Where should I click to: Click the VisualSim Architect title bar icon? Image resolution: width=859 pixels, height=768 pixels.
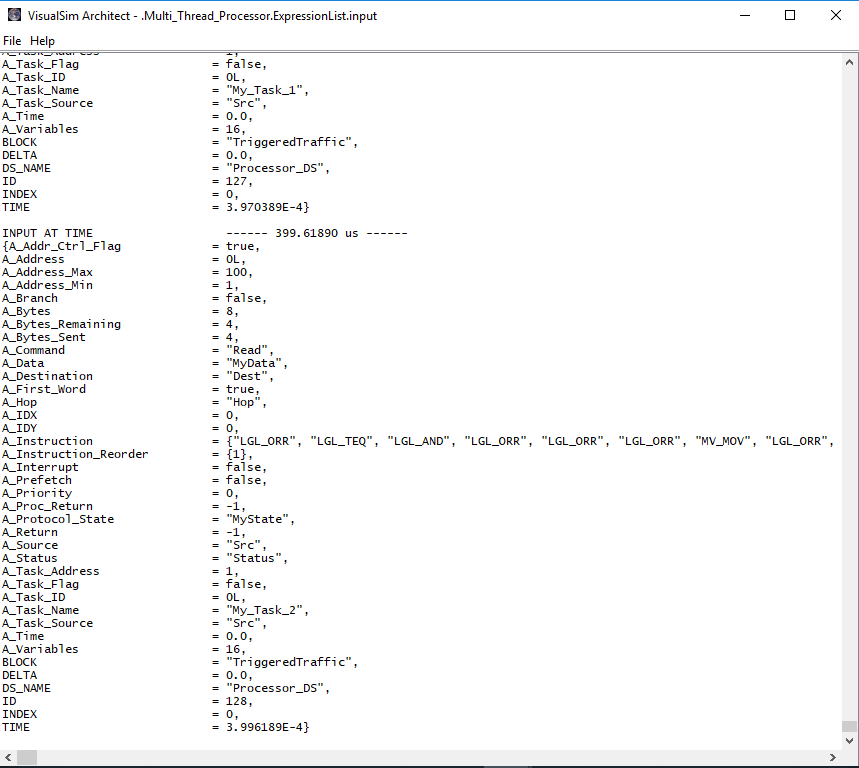click(14, 15)
